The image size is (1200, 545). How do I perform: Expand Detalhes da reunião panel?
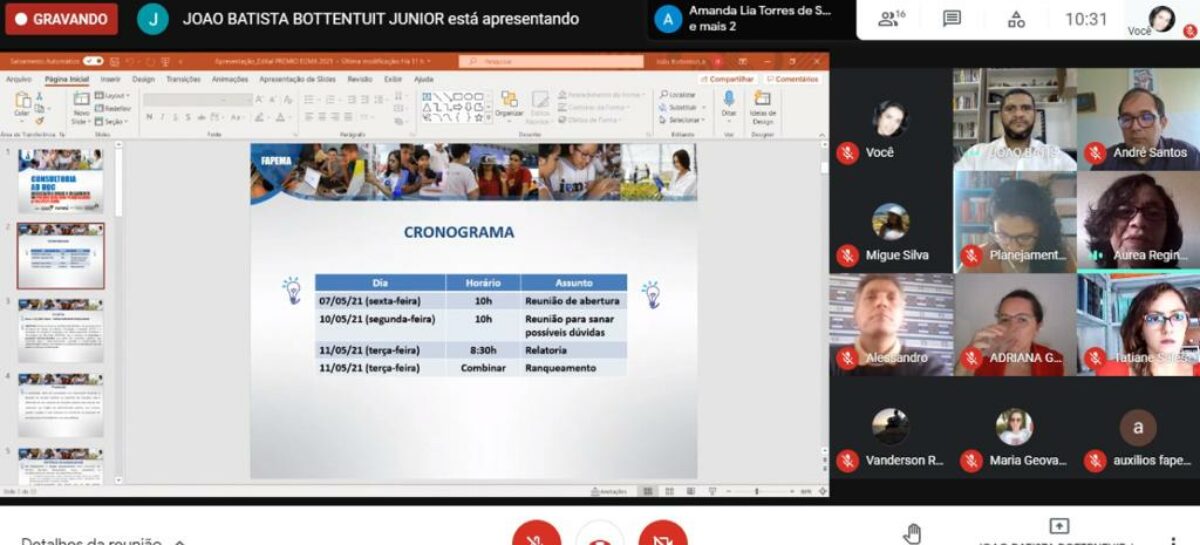[100, 541]
